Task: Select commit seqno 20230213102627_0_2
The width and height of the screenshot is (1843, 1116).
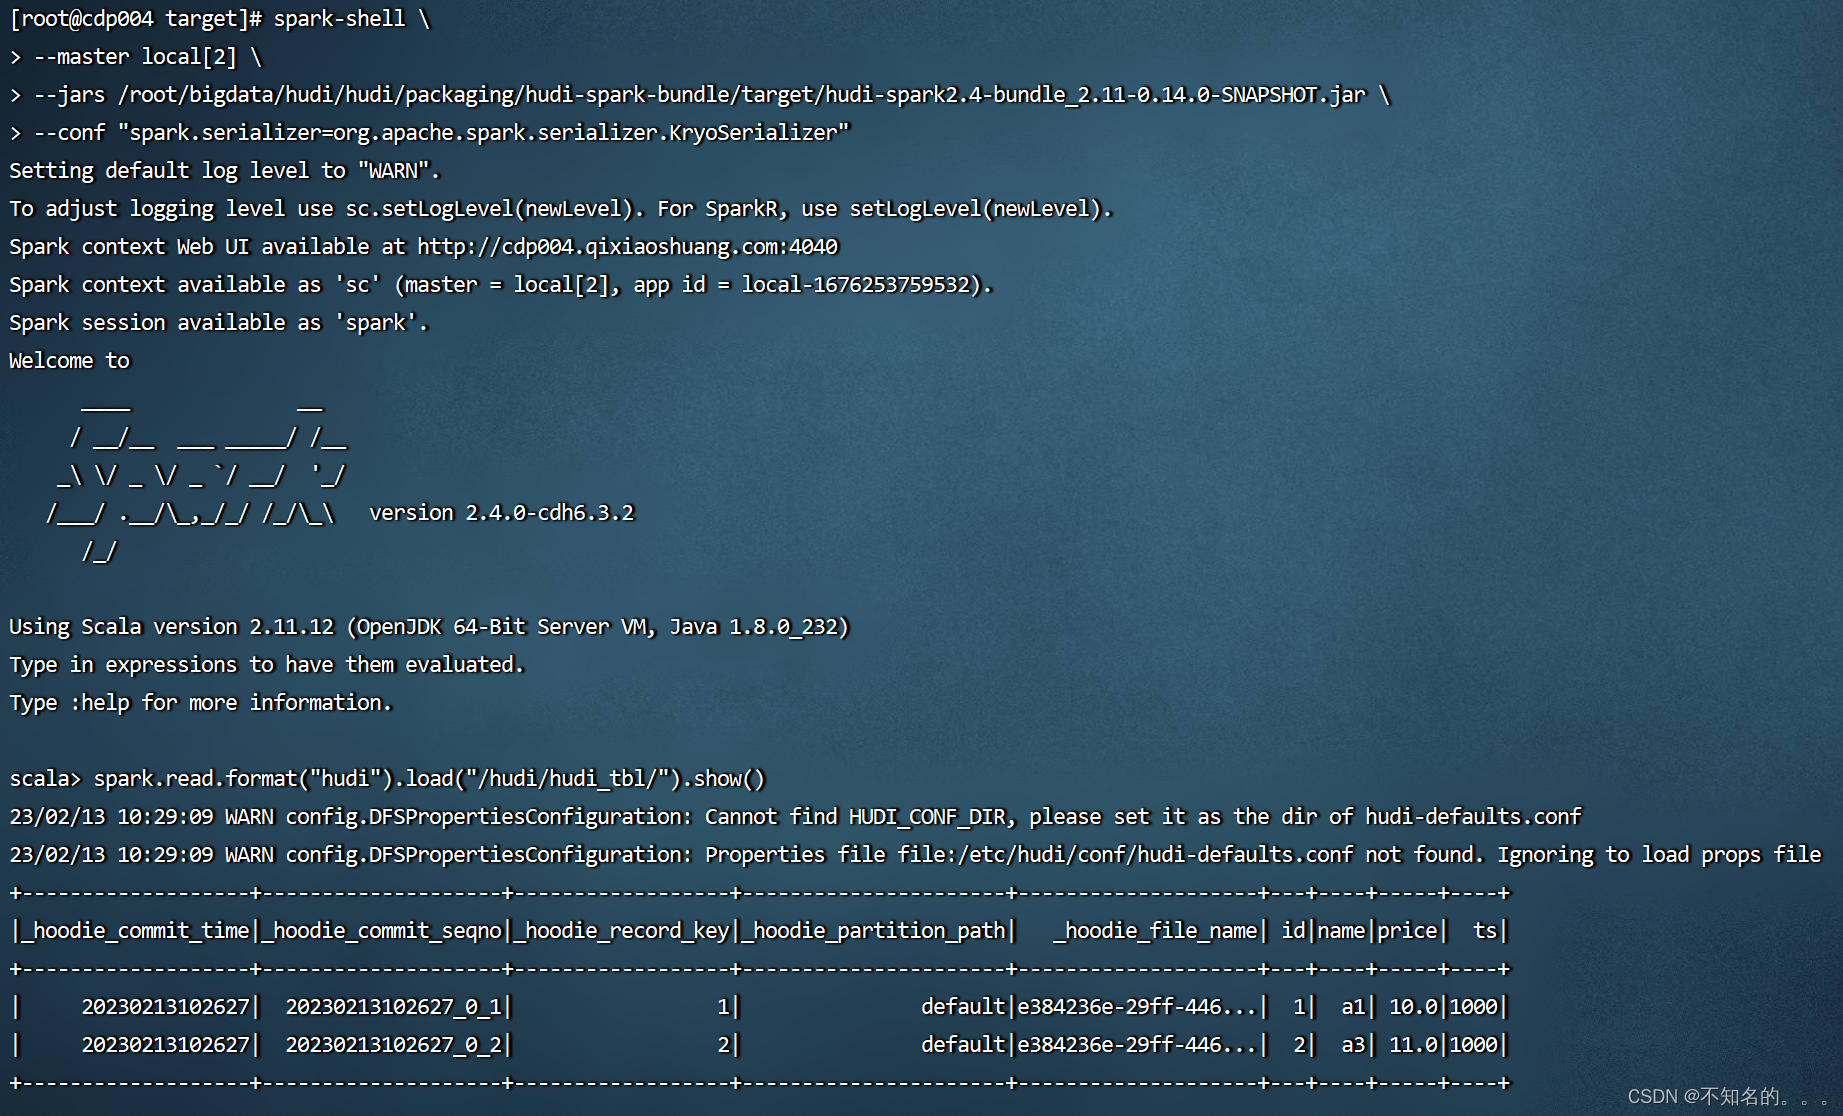Action: pos(393,1045)
